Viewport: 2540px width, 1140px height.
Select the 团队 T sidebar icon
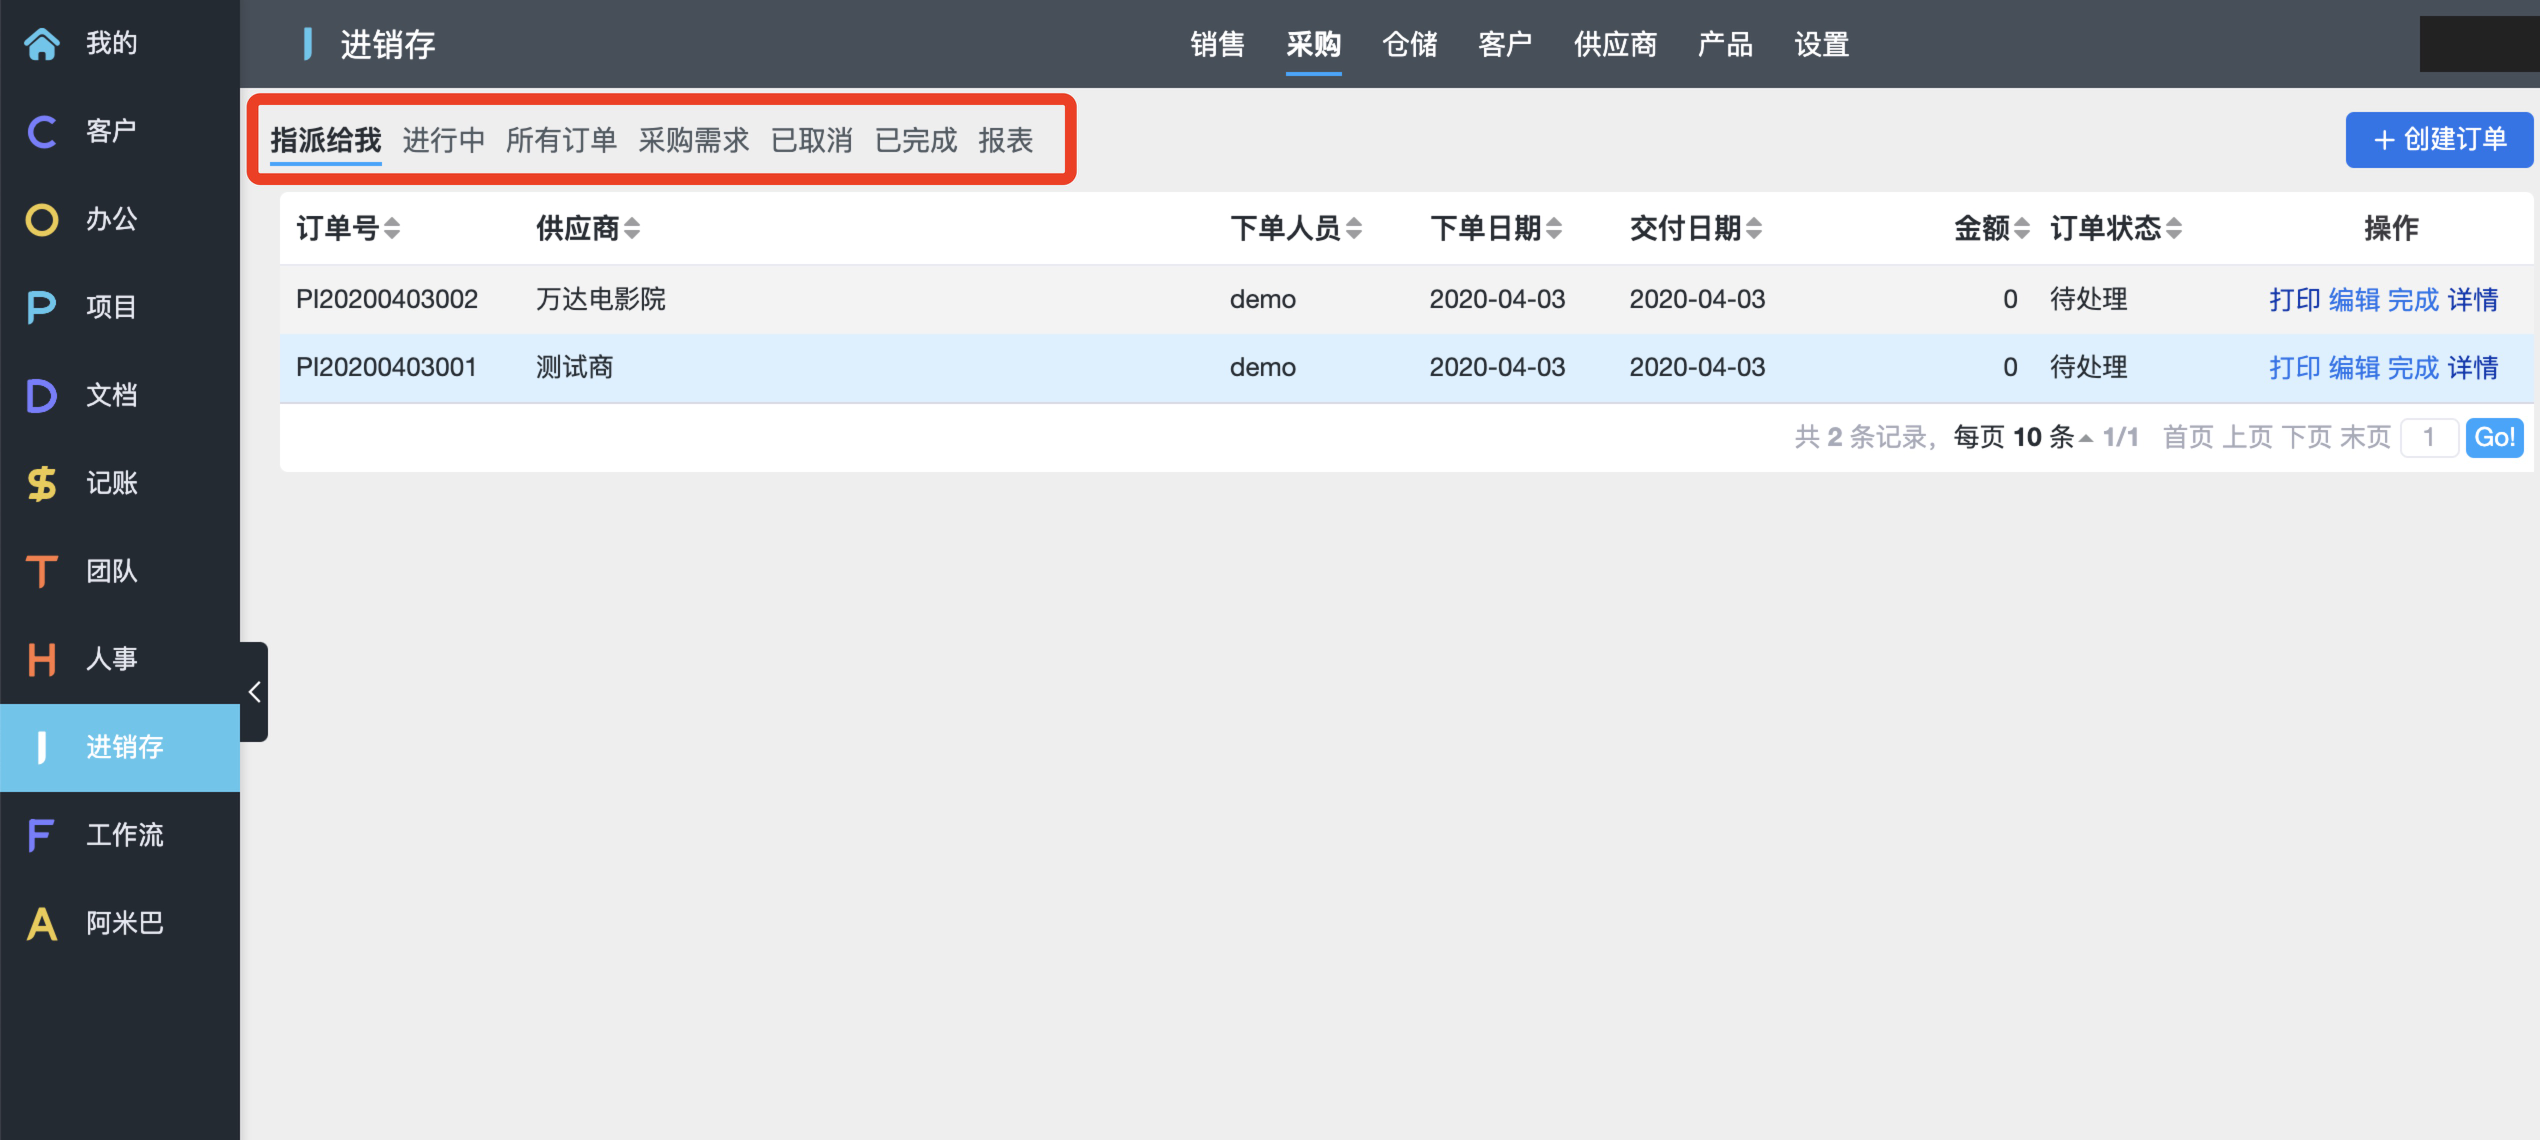tap(42, 572)
